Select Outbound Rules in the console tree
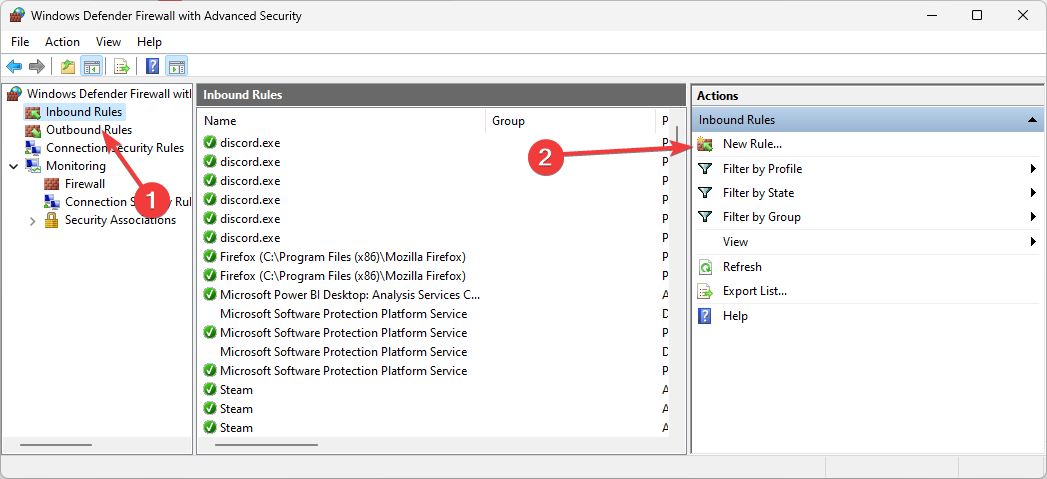Screen dimensions: 1047x479 pos(89,130)
